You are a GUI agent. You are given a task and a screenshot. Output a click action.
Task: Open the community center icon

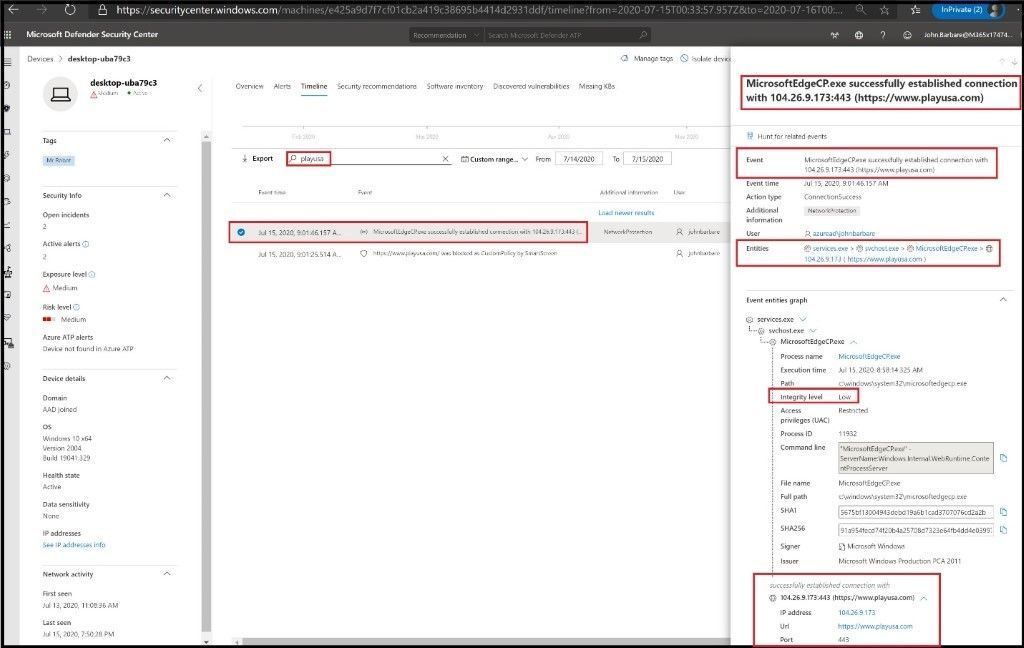pyautogui.click(x=835, y=35)
